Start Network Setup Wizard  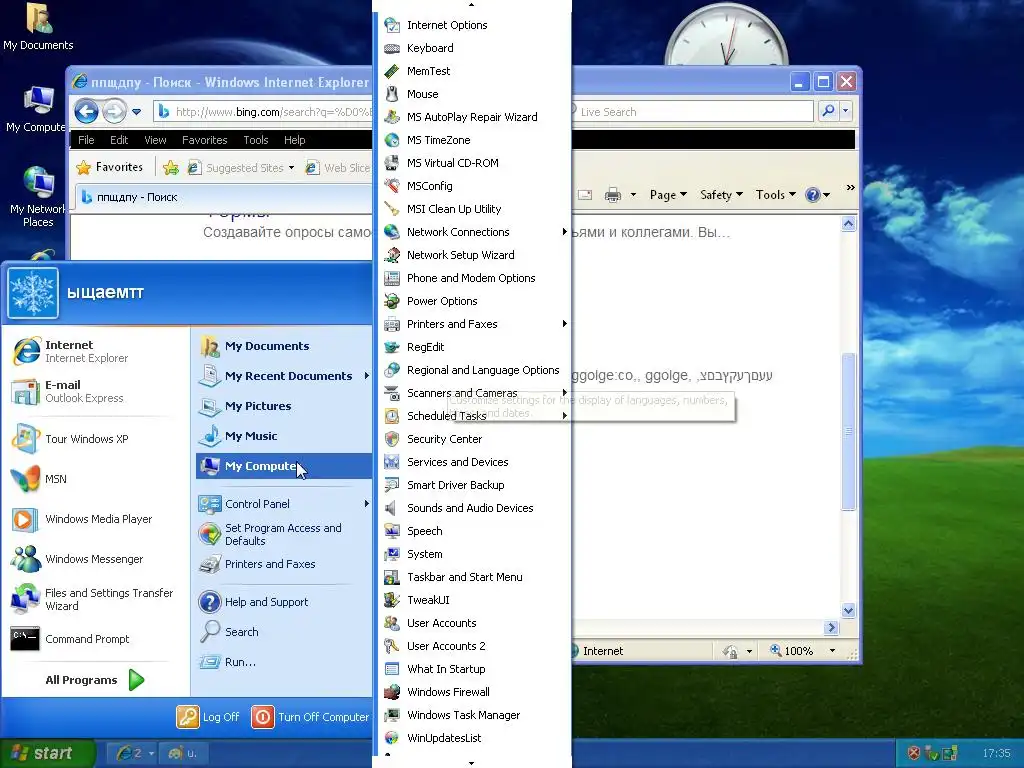[x=472, y=255]
